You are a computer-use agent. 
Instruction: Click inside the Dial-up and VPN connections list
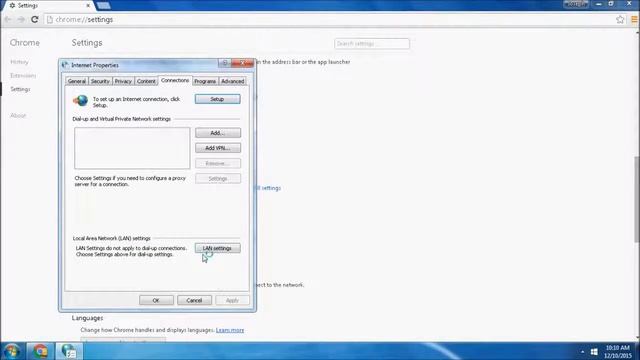click(x=132, y=148)
